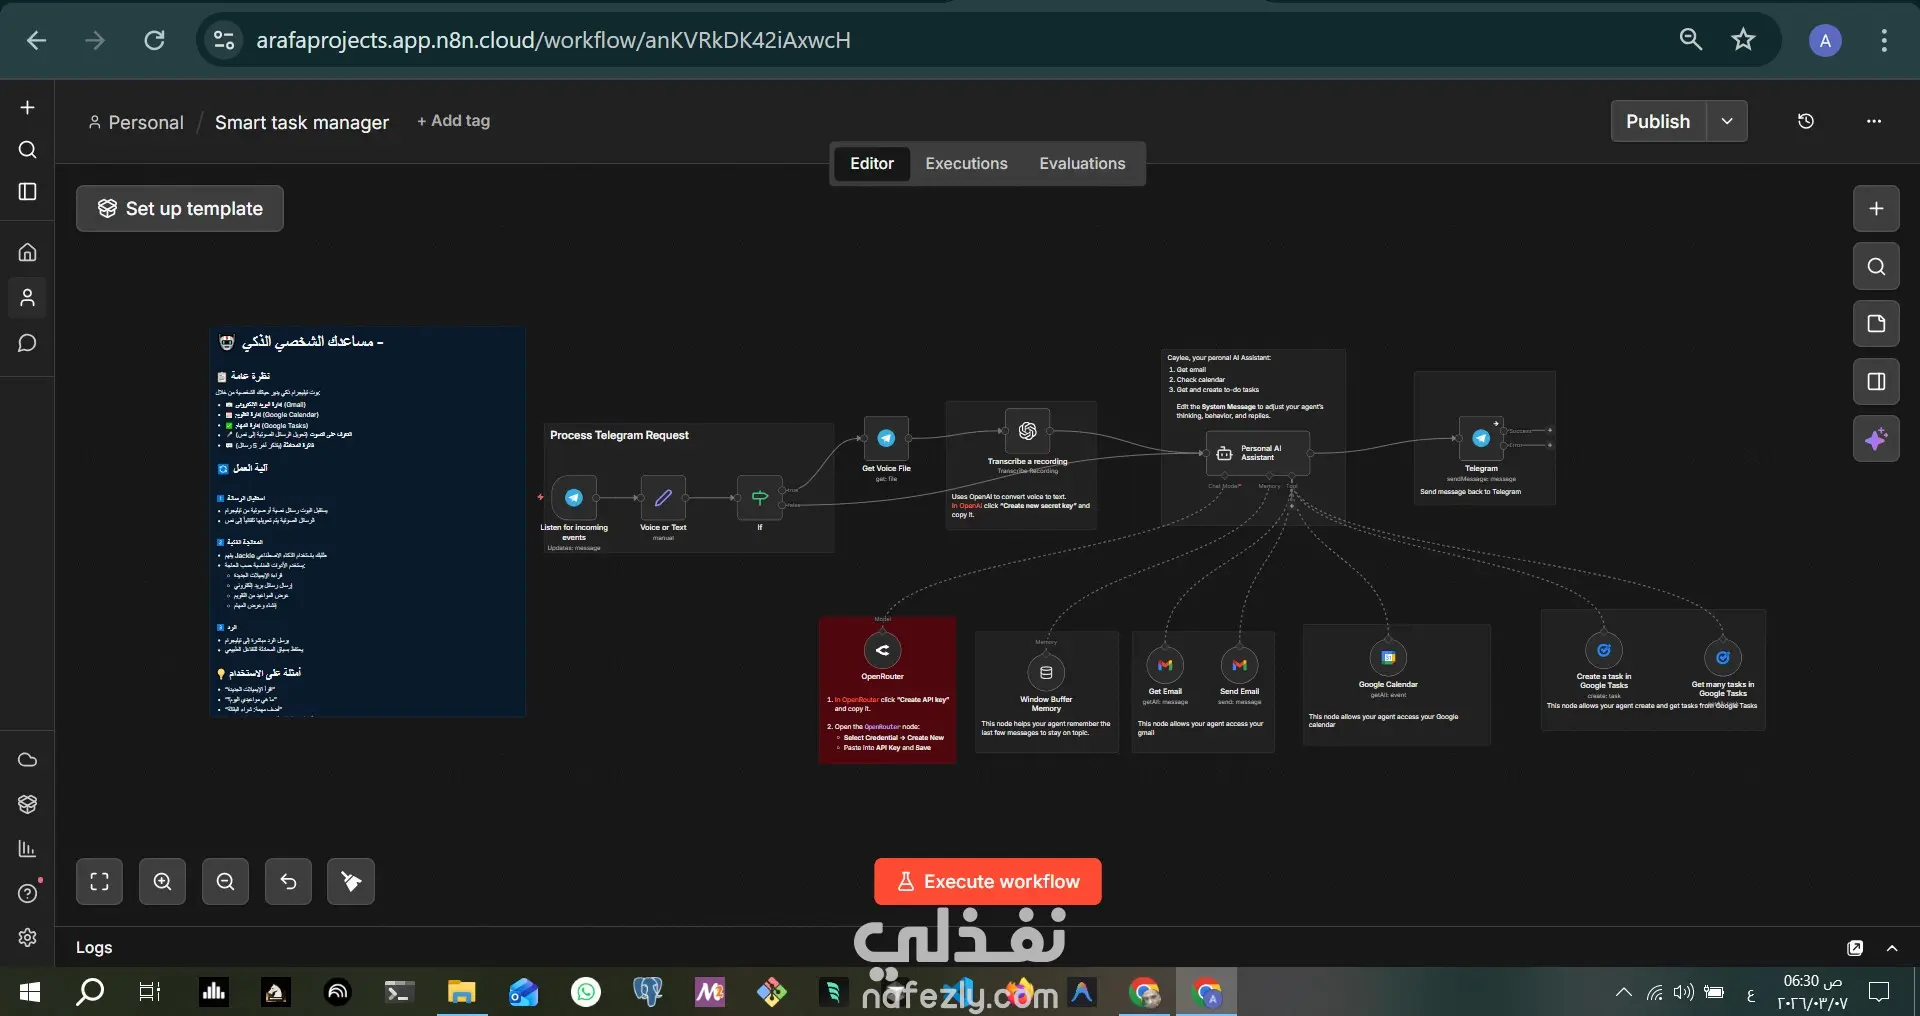Open workflow history clock icon

(1806, 121)
